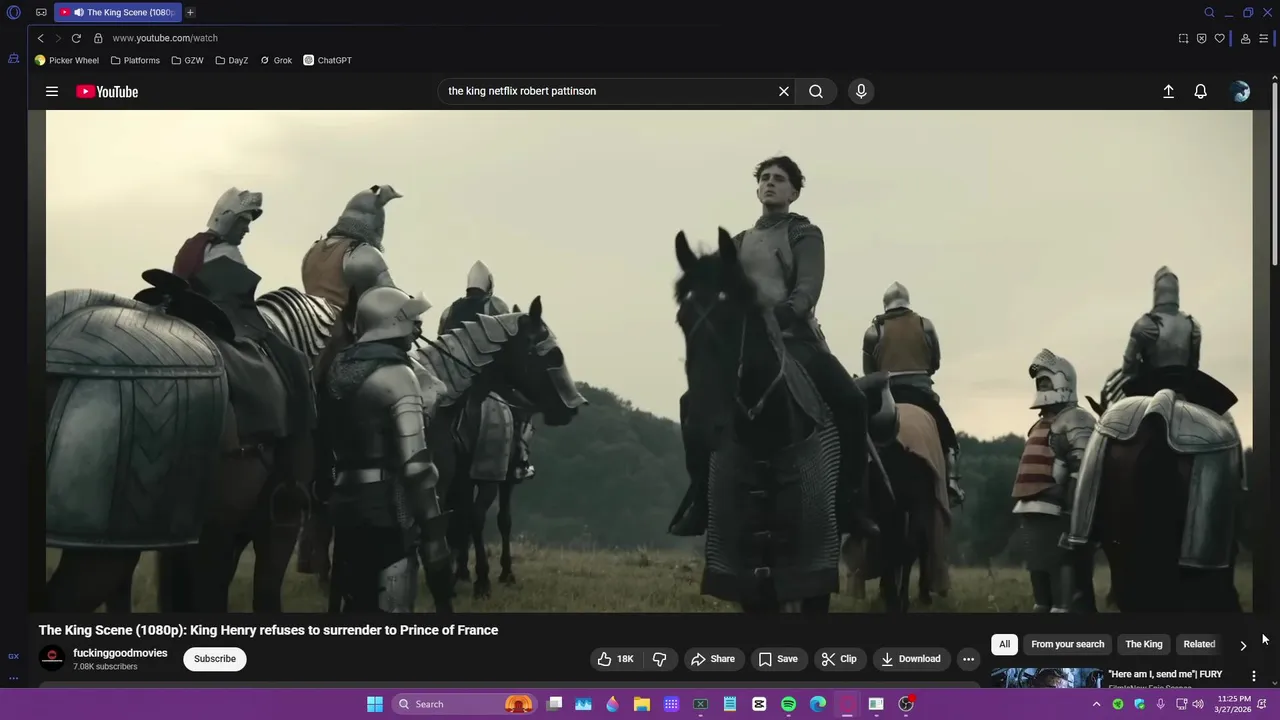Image resolution: width=1280 pixels, height=720 pixels.
Task: Open options menu for the FURY suggestion
Action: coord(1253,677)
